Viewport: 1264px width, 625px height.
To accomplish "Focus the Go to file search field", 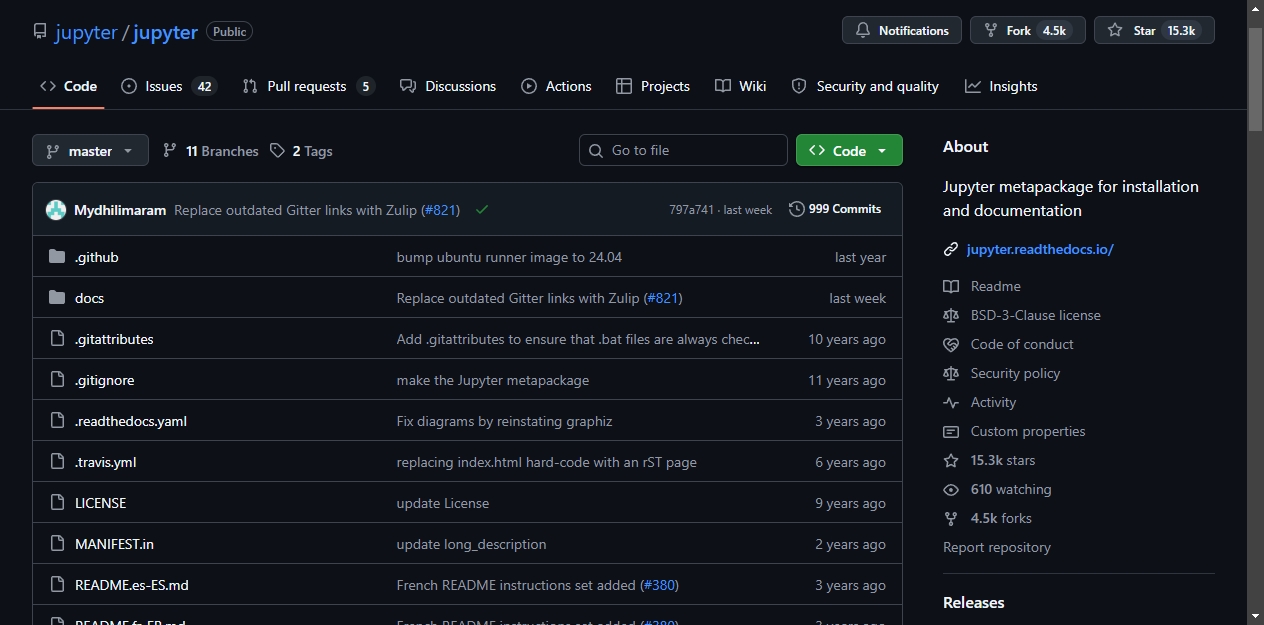I will [683, 150].
